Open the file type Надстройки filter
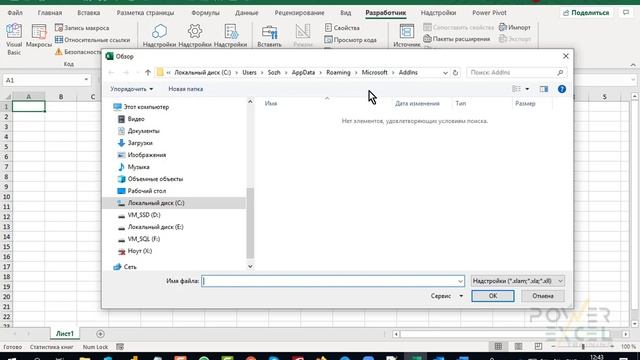The height and width of the screenshot is (360, 640). click(x=518, y=281)
